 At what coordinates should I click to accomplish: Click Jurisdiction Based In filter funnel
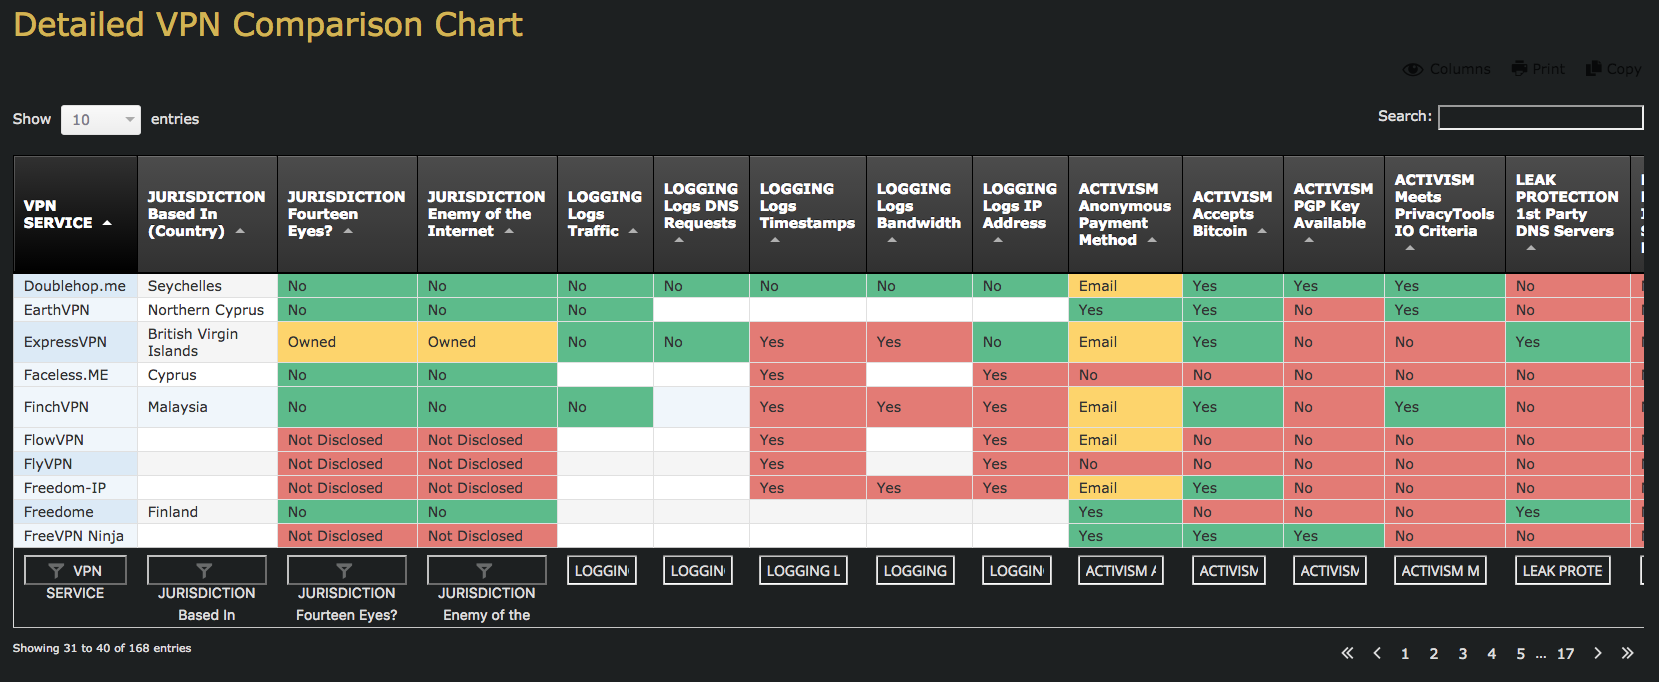204,571
